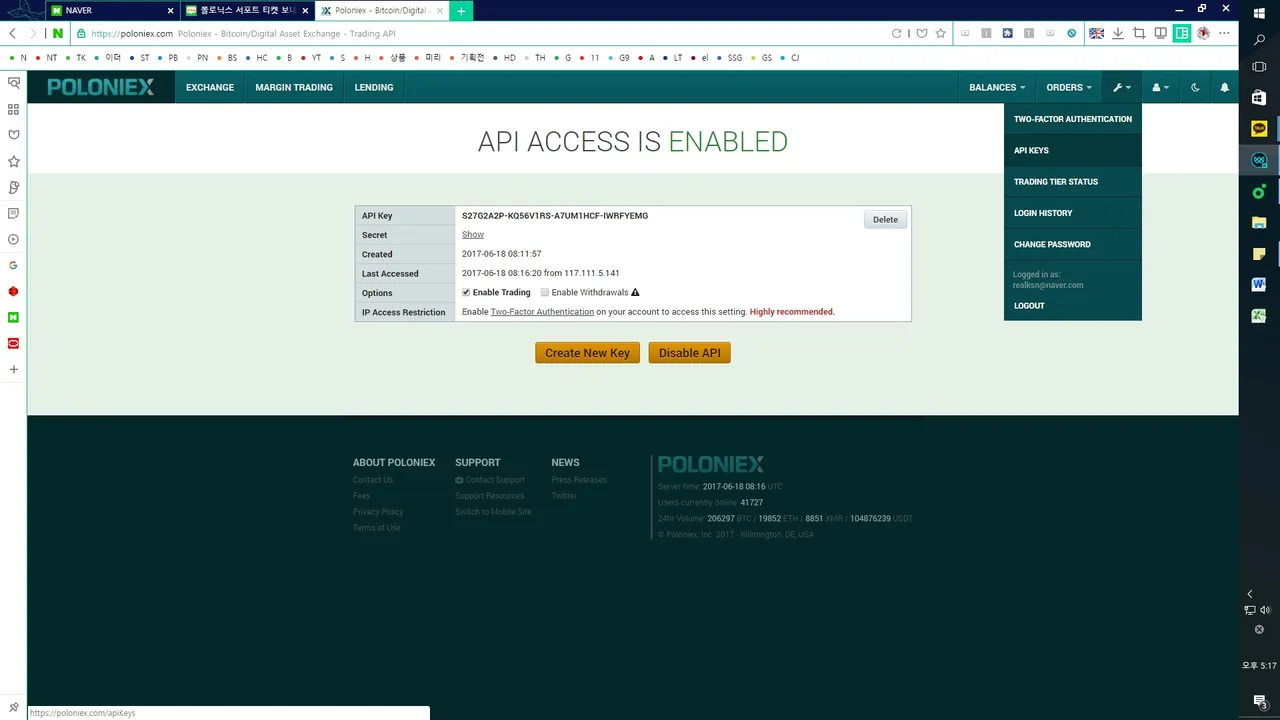
Task: Open Two-Factor Authentication link in table
Action: coord(542,312)
